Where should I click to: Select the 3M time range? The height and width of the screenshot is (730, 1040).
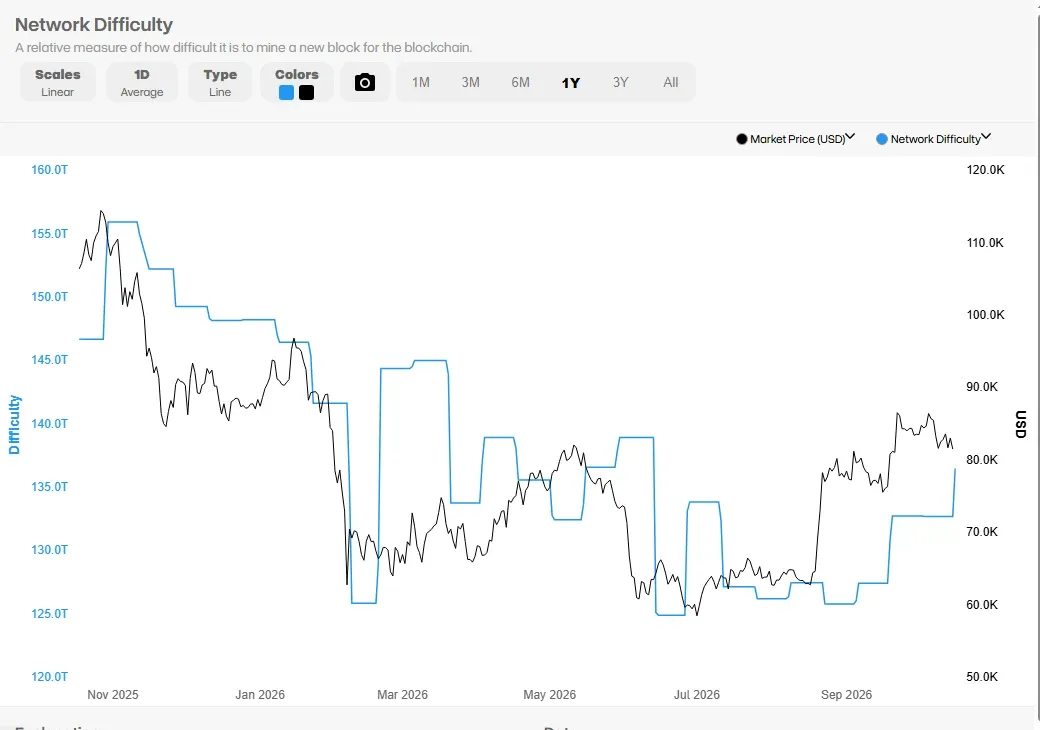(x=470, y=82)
